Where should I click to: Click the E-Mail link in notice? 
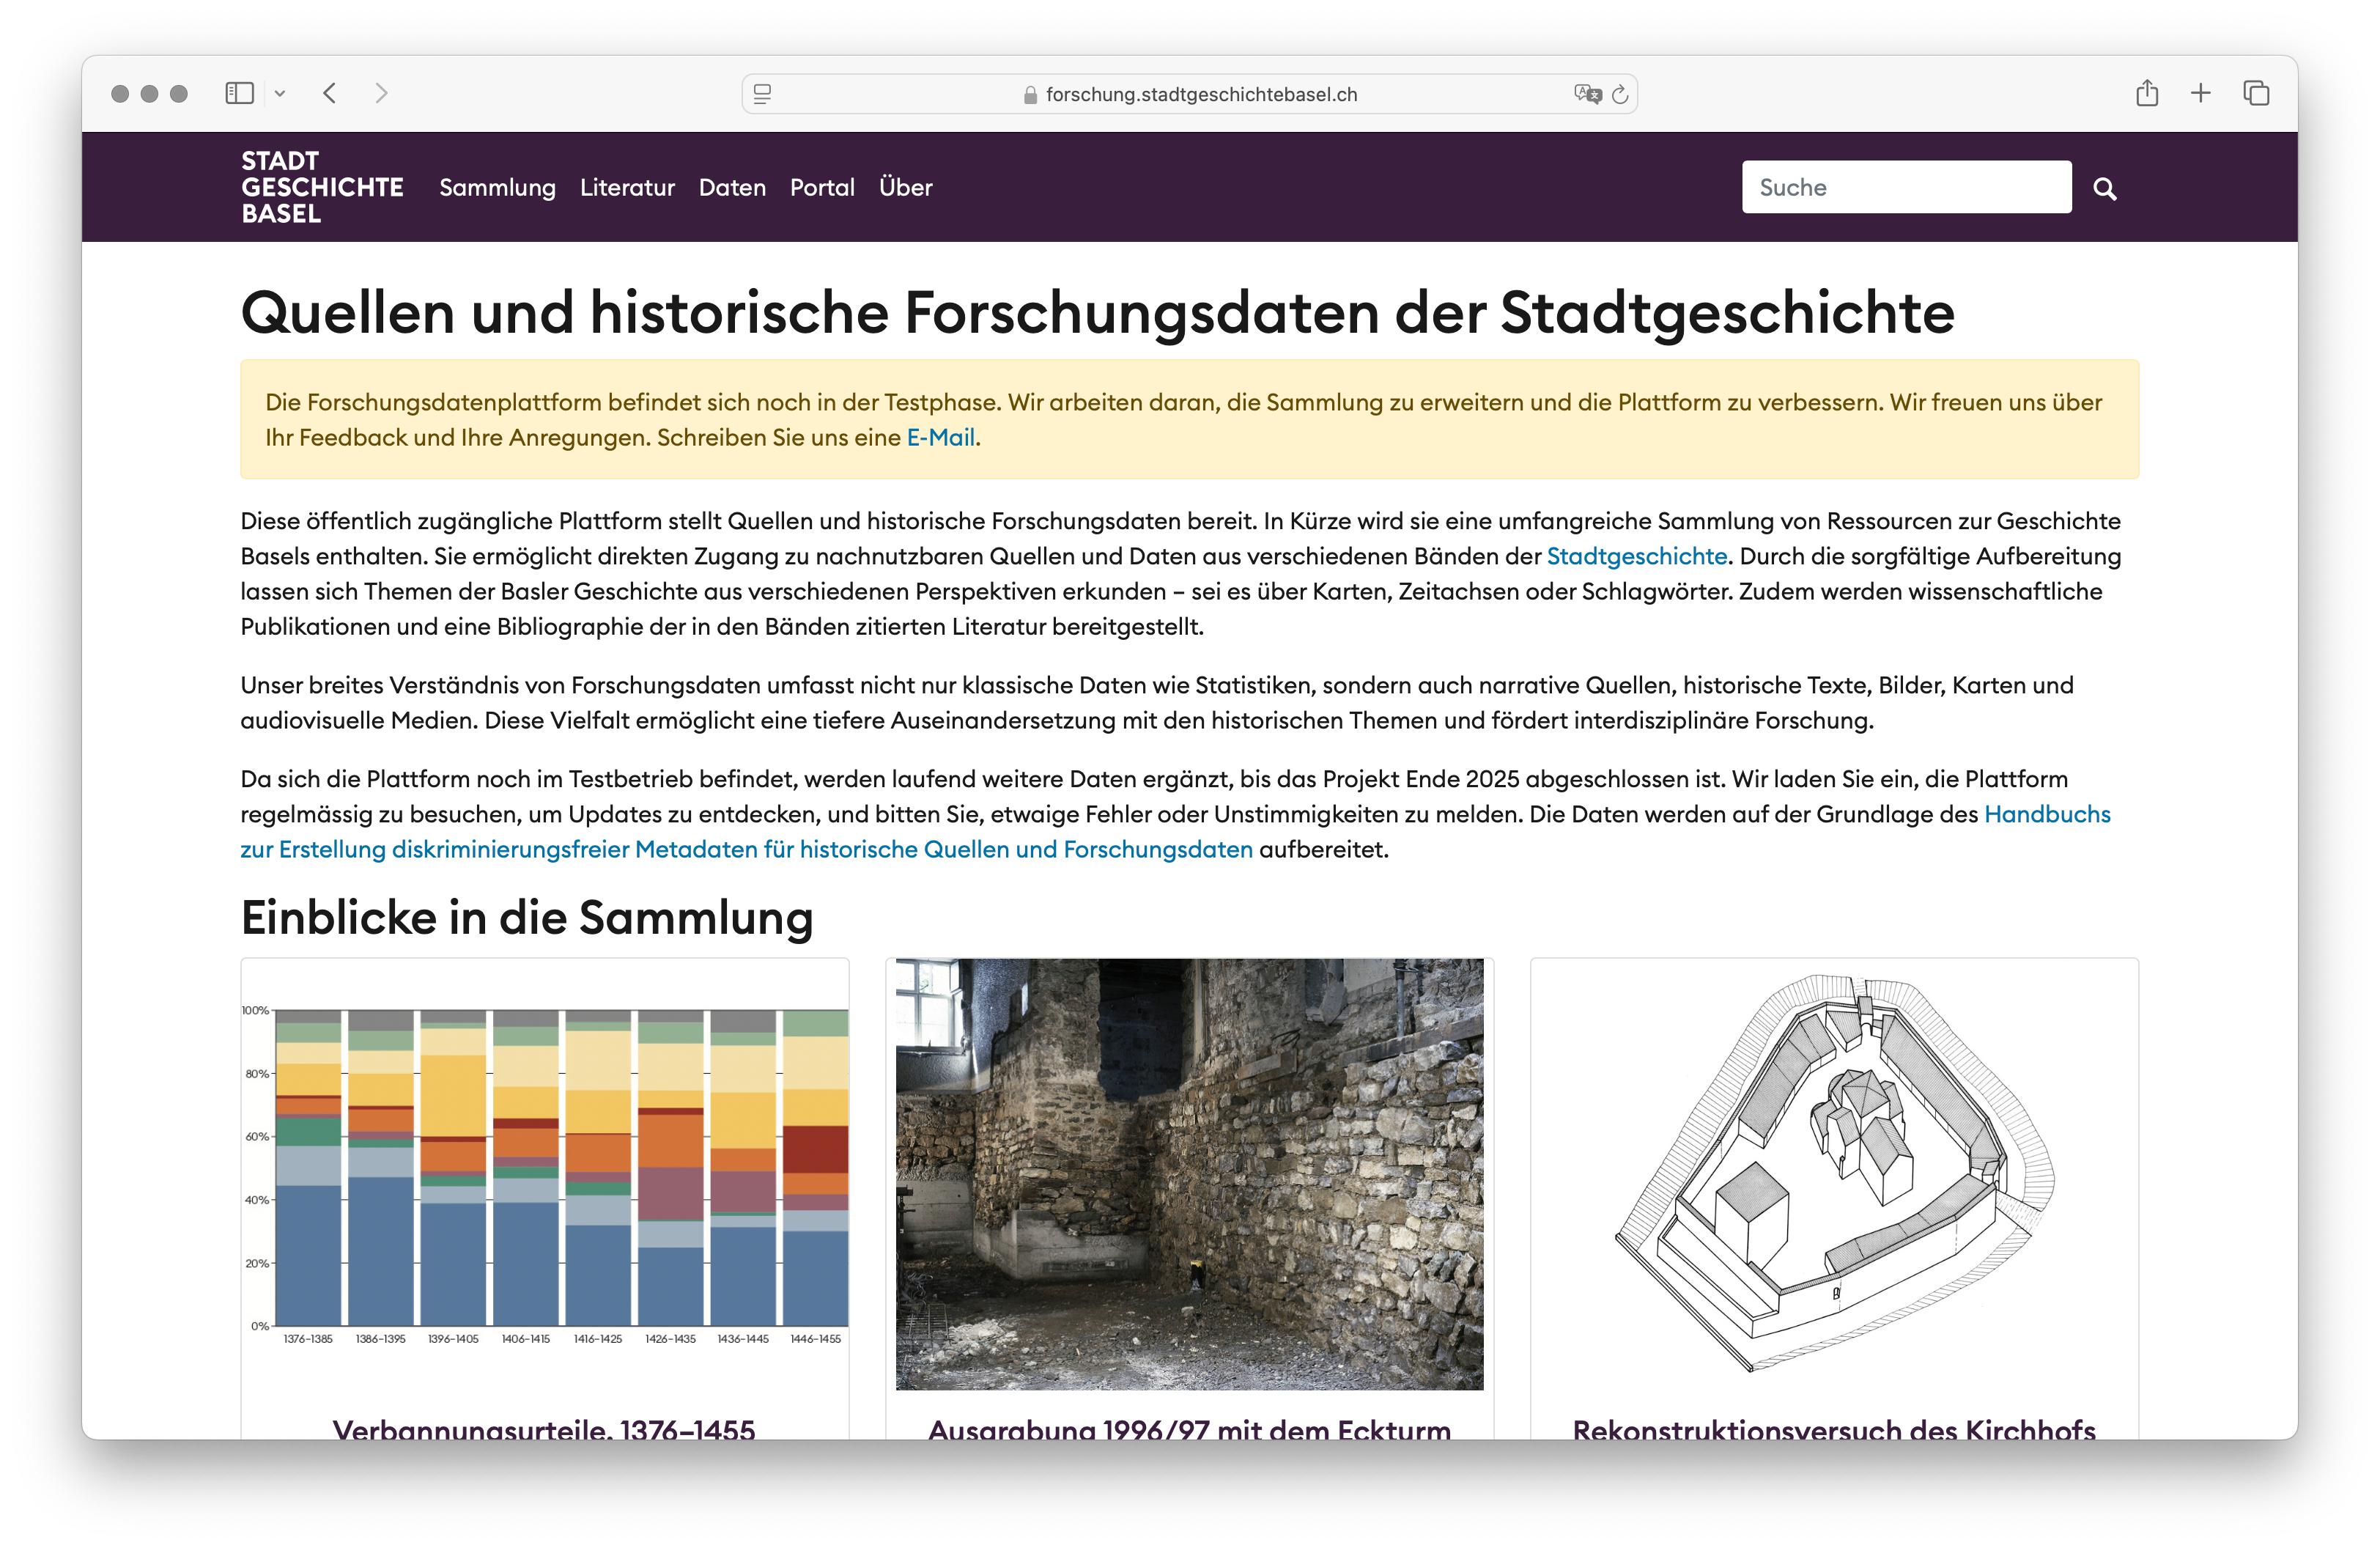tap(940, 437)
